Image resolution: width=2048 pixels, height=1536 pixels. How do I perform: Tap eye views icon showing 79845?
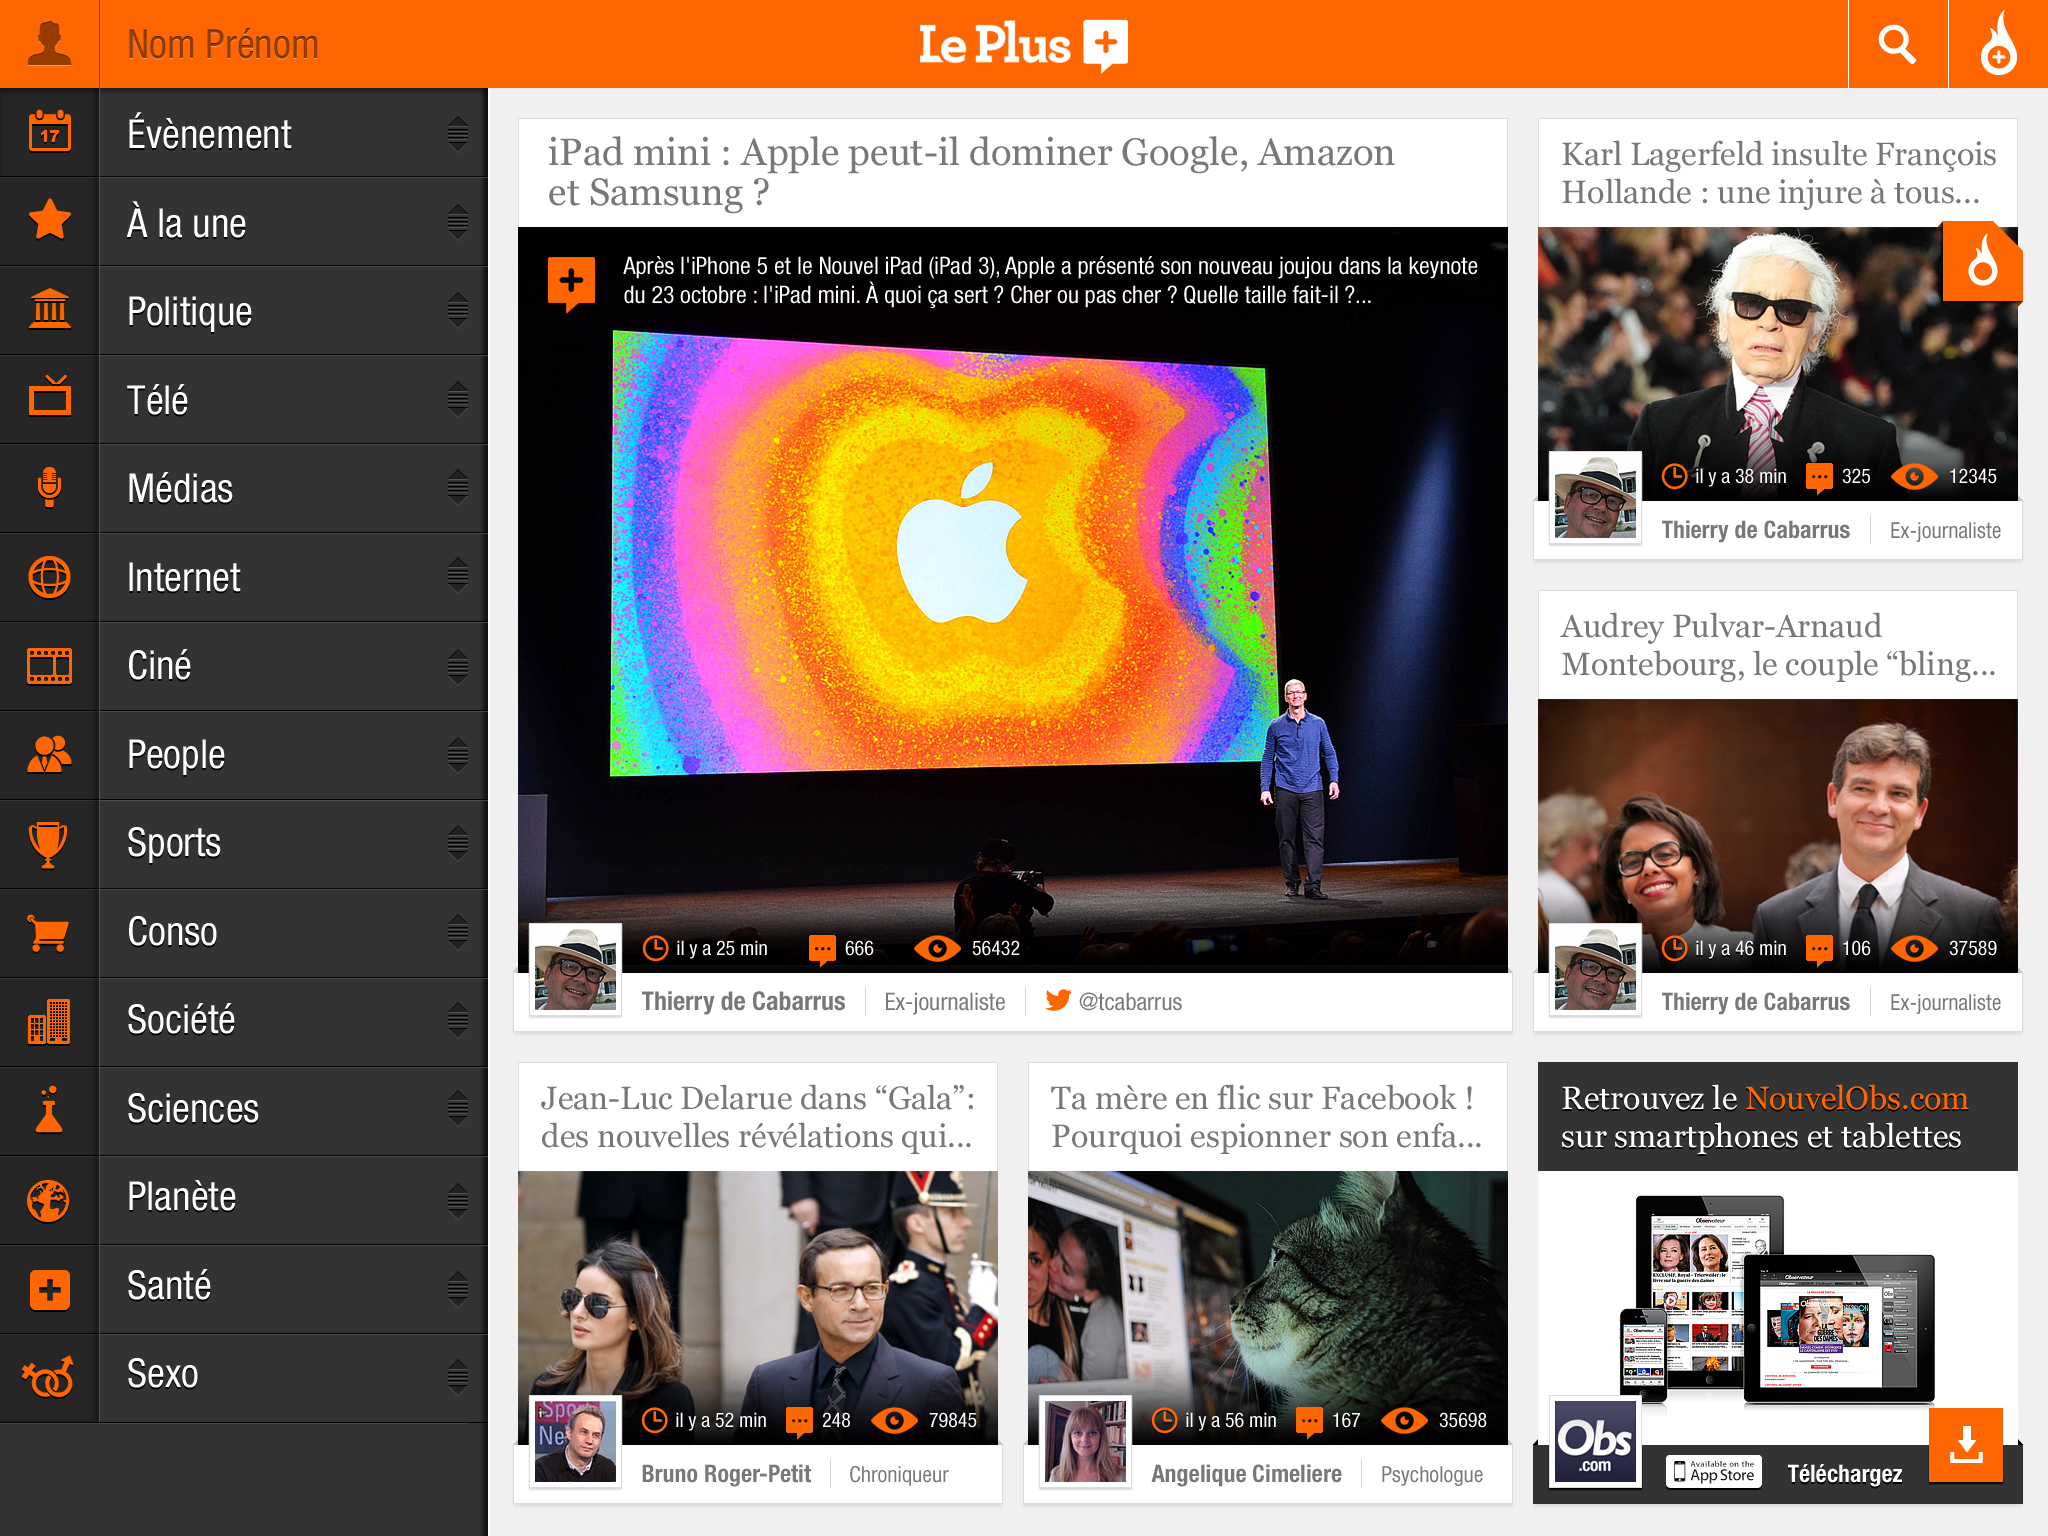click(894, 1420)
